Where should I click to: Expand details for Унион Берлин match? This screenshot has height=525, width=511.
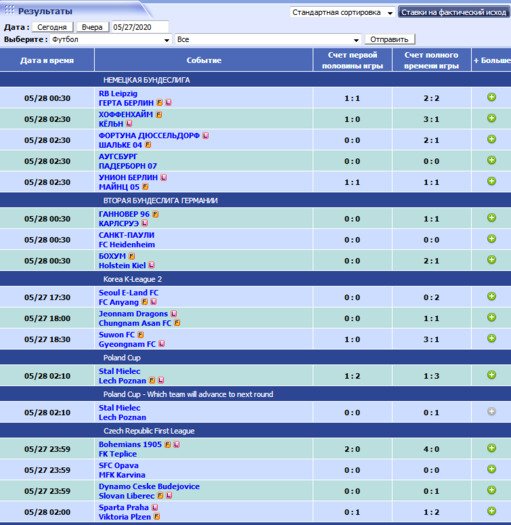coord(491,181)
